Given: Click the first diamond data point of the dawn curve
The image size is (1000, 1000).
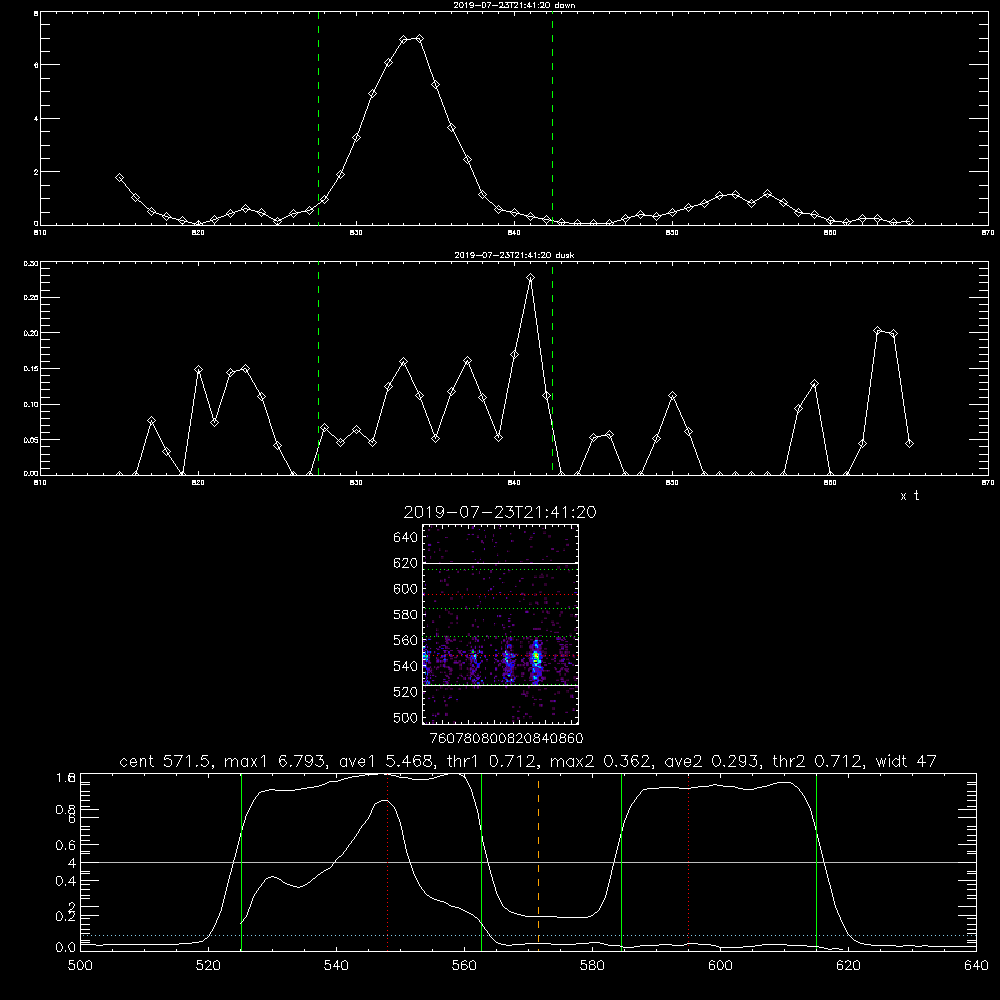Looking at the screenshot, I should (x=119, y=178).
